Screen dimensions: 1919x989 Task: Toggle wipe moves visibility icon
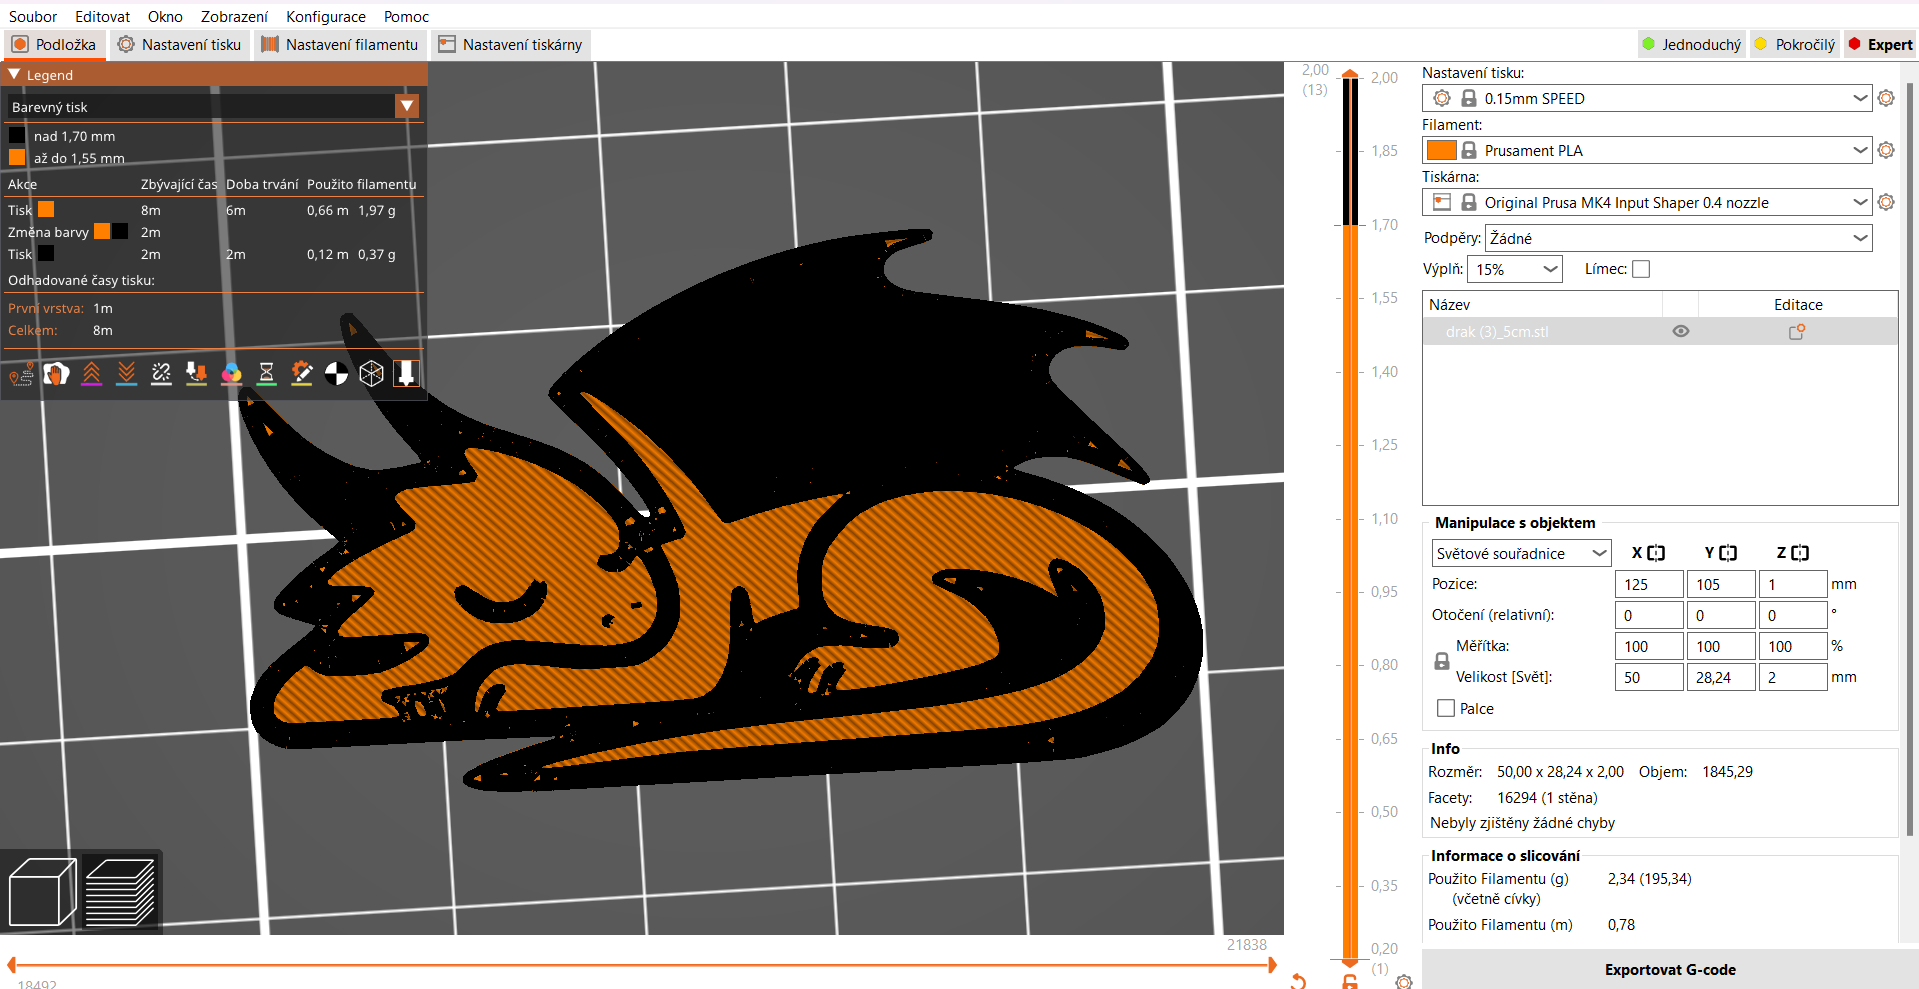[x=56, y=374]
